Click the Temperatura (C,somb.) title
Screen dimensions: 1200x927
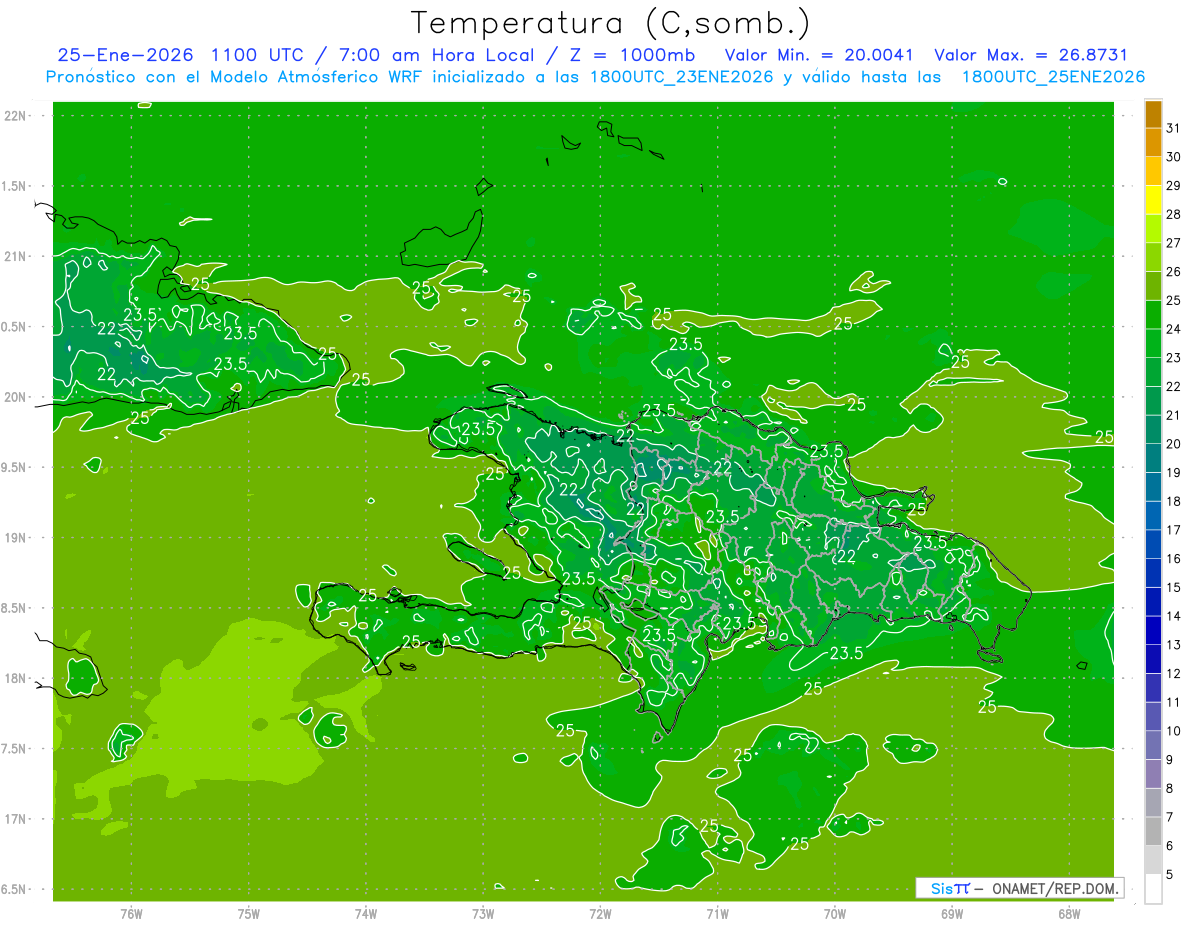pos(610,22)
